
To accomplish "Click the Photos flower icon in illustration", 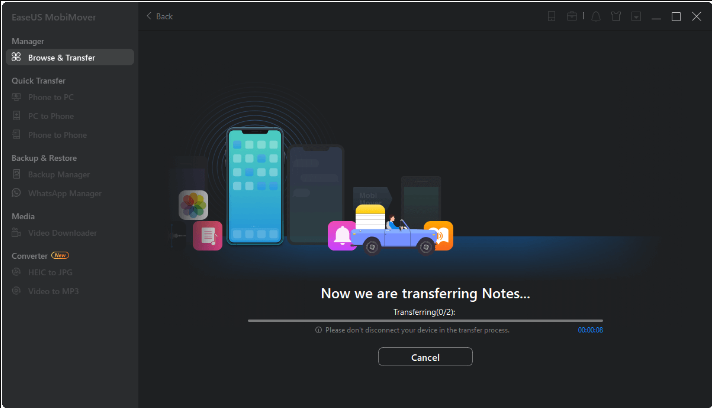I will point(193,205).
